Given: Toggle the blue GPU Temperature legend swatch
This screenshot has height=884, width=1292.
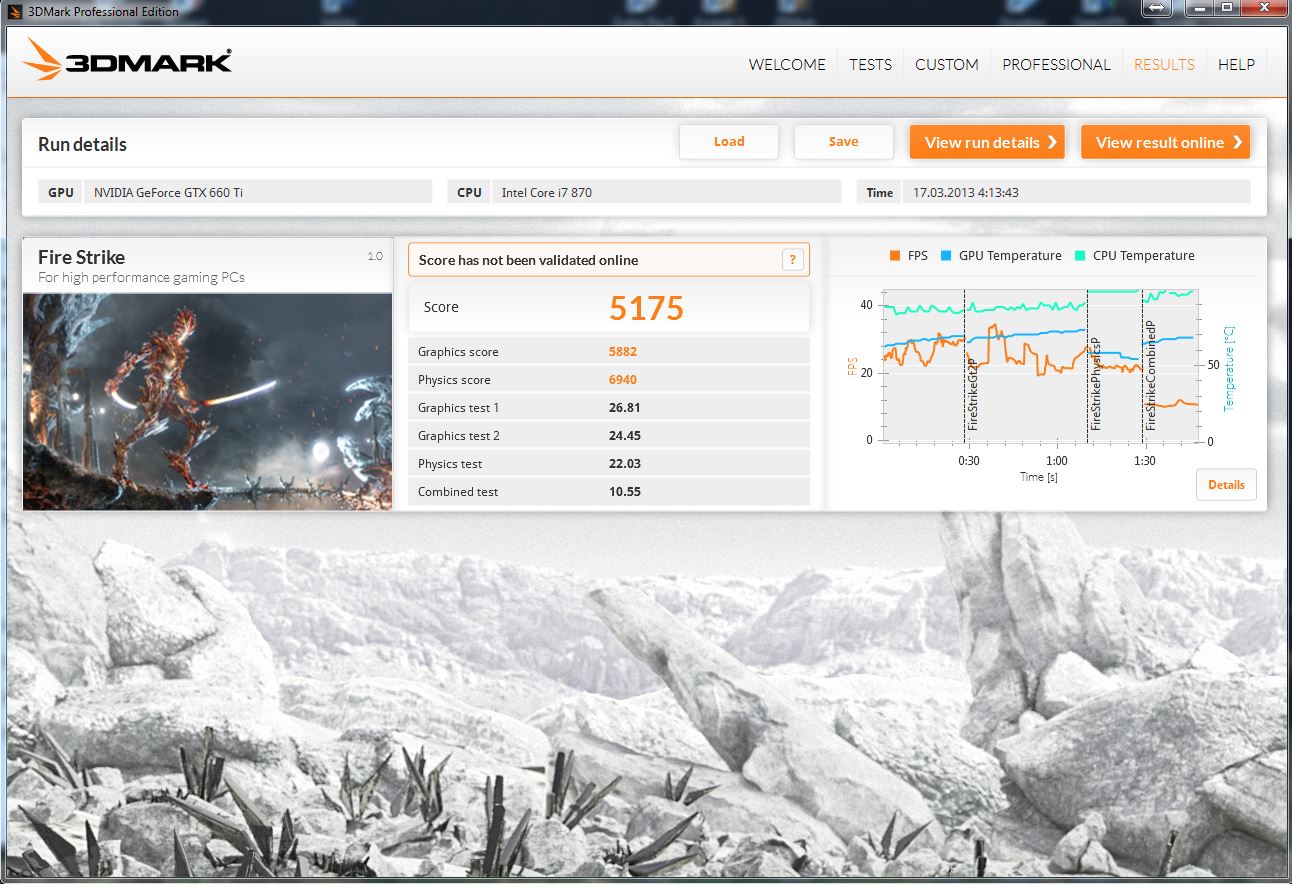Looking at the screenshot, I should pos(946,256).
